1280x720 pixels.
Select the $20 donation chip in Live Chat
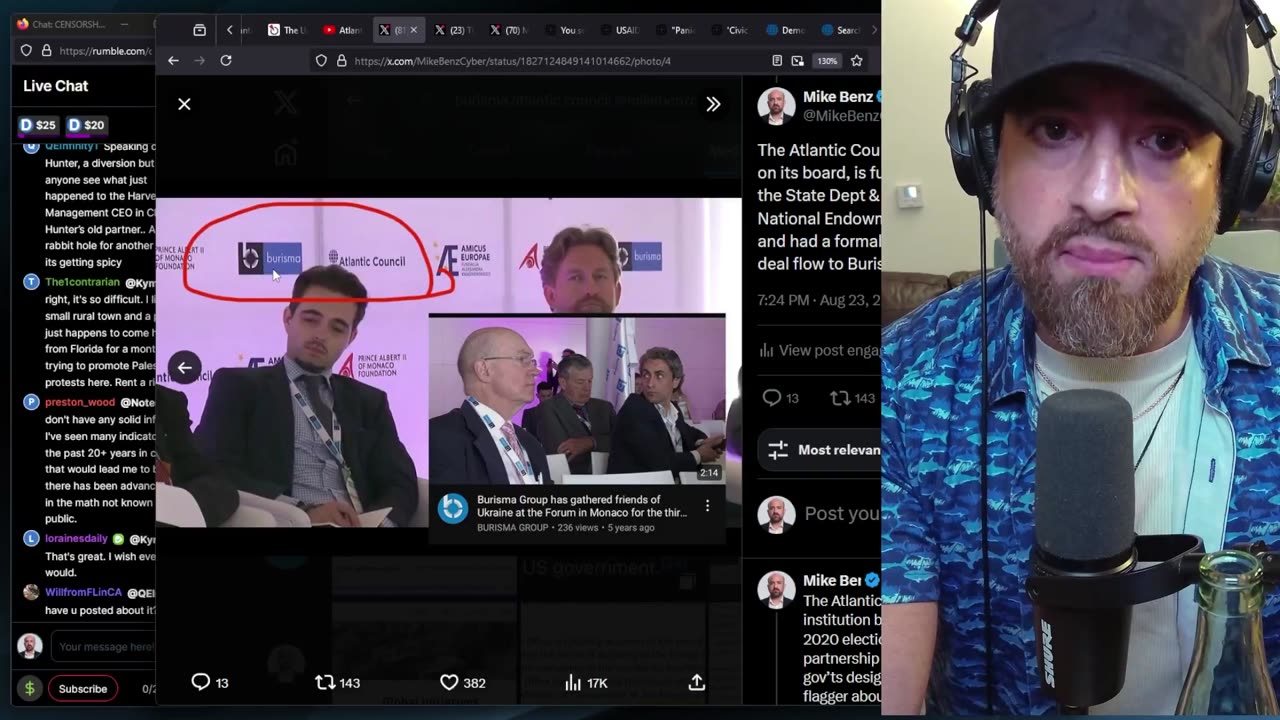pyautogui.click(x=86, y=125)
